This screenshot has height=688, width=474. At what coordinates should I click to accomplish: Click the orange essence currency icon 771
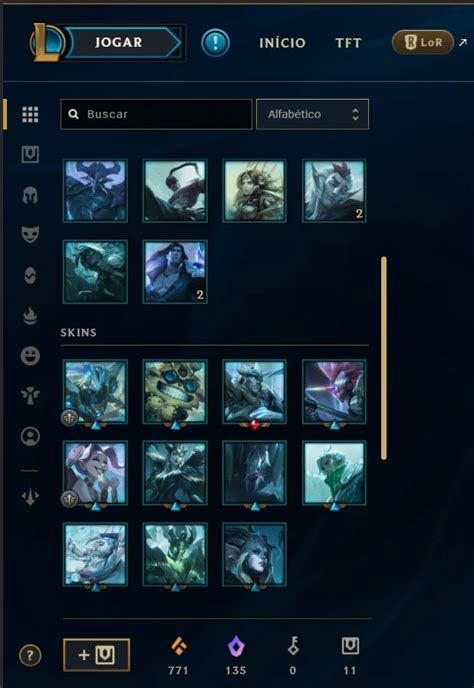pos(179,646)
